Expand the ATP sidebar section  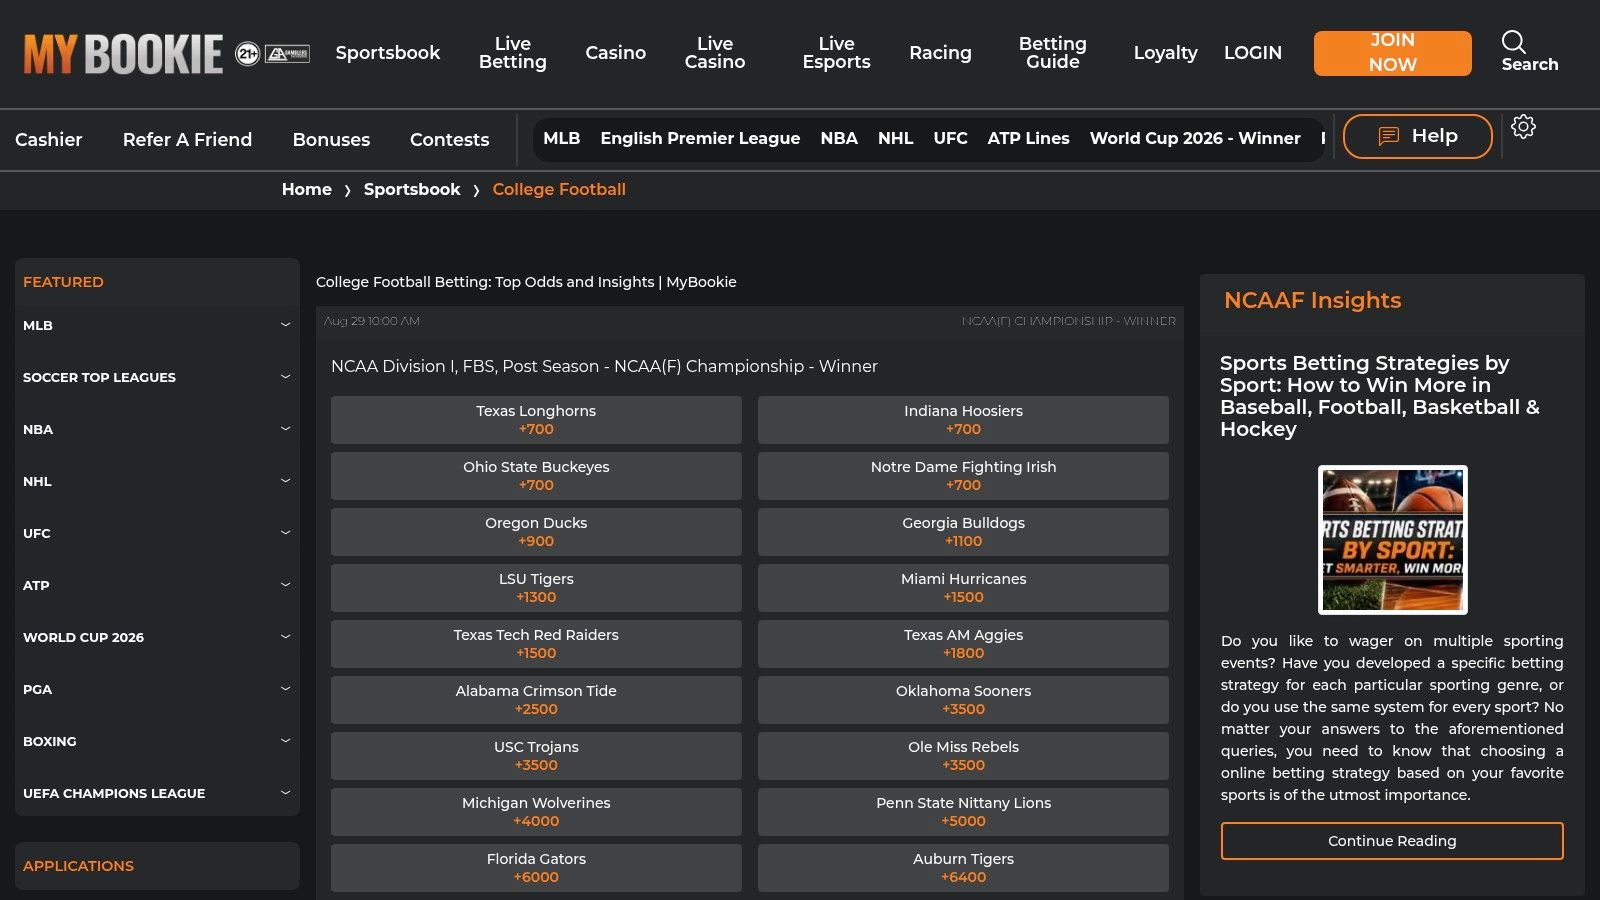coord(157,585)
